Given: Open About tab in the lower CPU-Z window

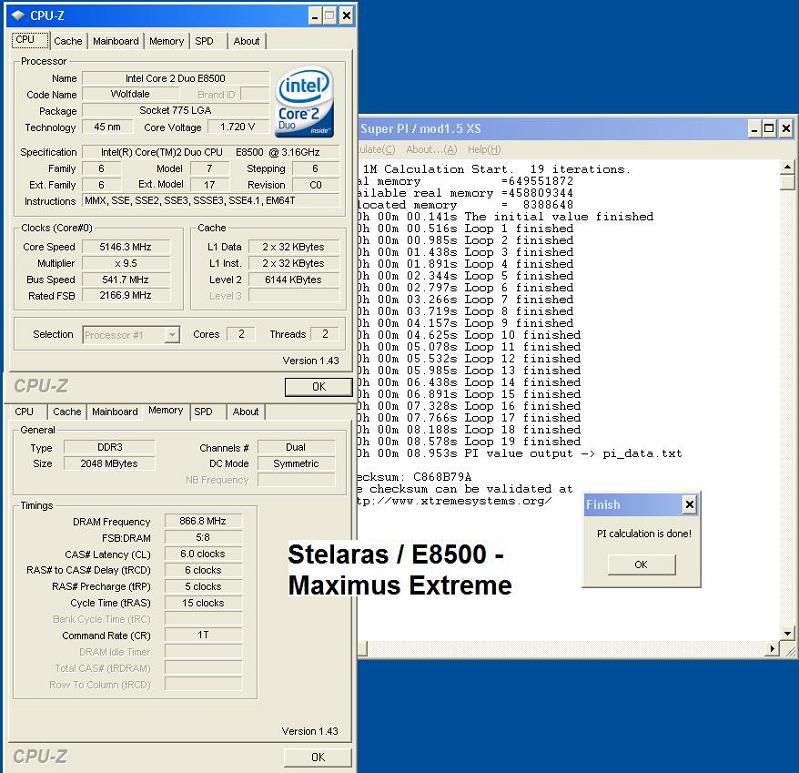Looking at the screenshot, I should tap(245, 411).
